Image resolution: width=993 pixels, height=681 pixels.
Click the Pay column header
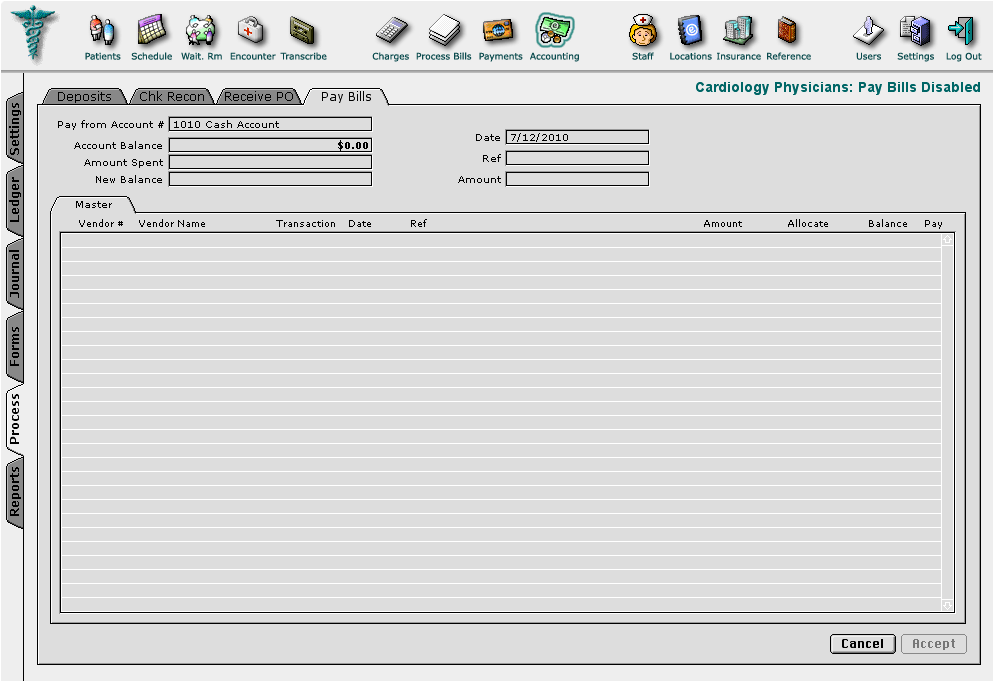point(933,224)
